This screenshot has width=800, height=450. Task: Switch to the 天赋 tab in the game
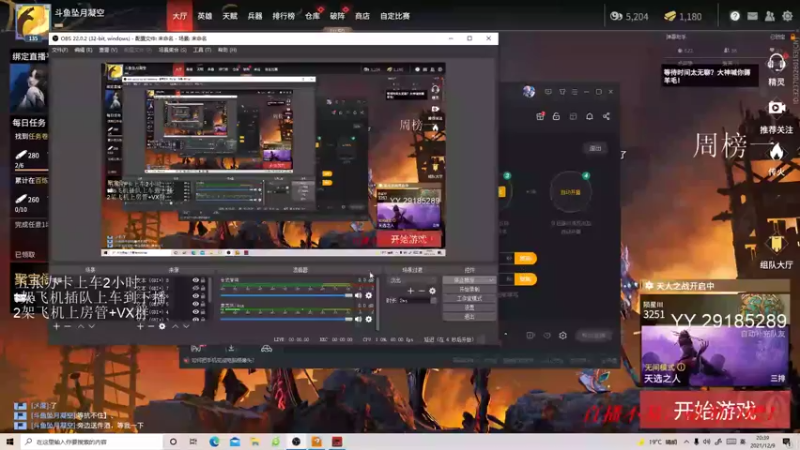(x=230, y=16)
